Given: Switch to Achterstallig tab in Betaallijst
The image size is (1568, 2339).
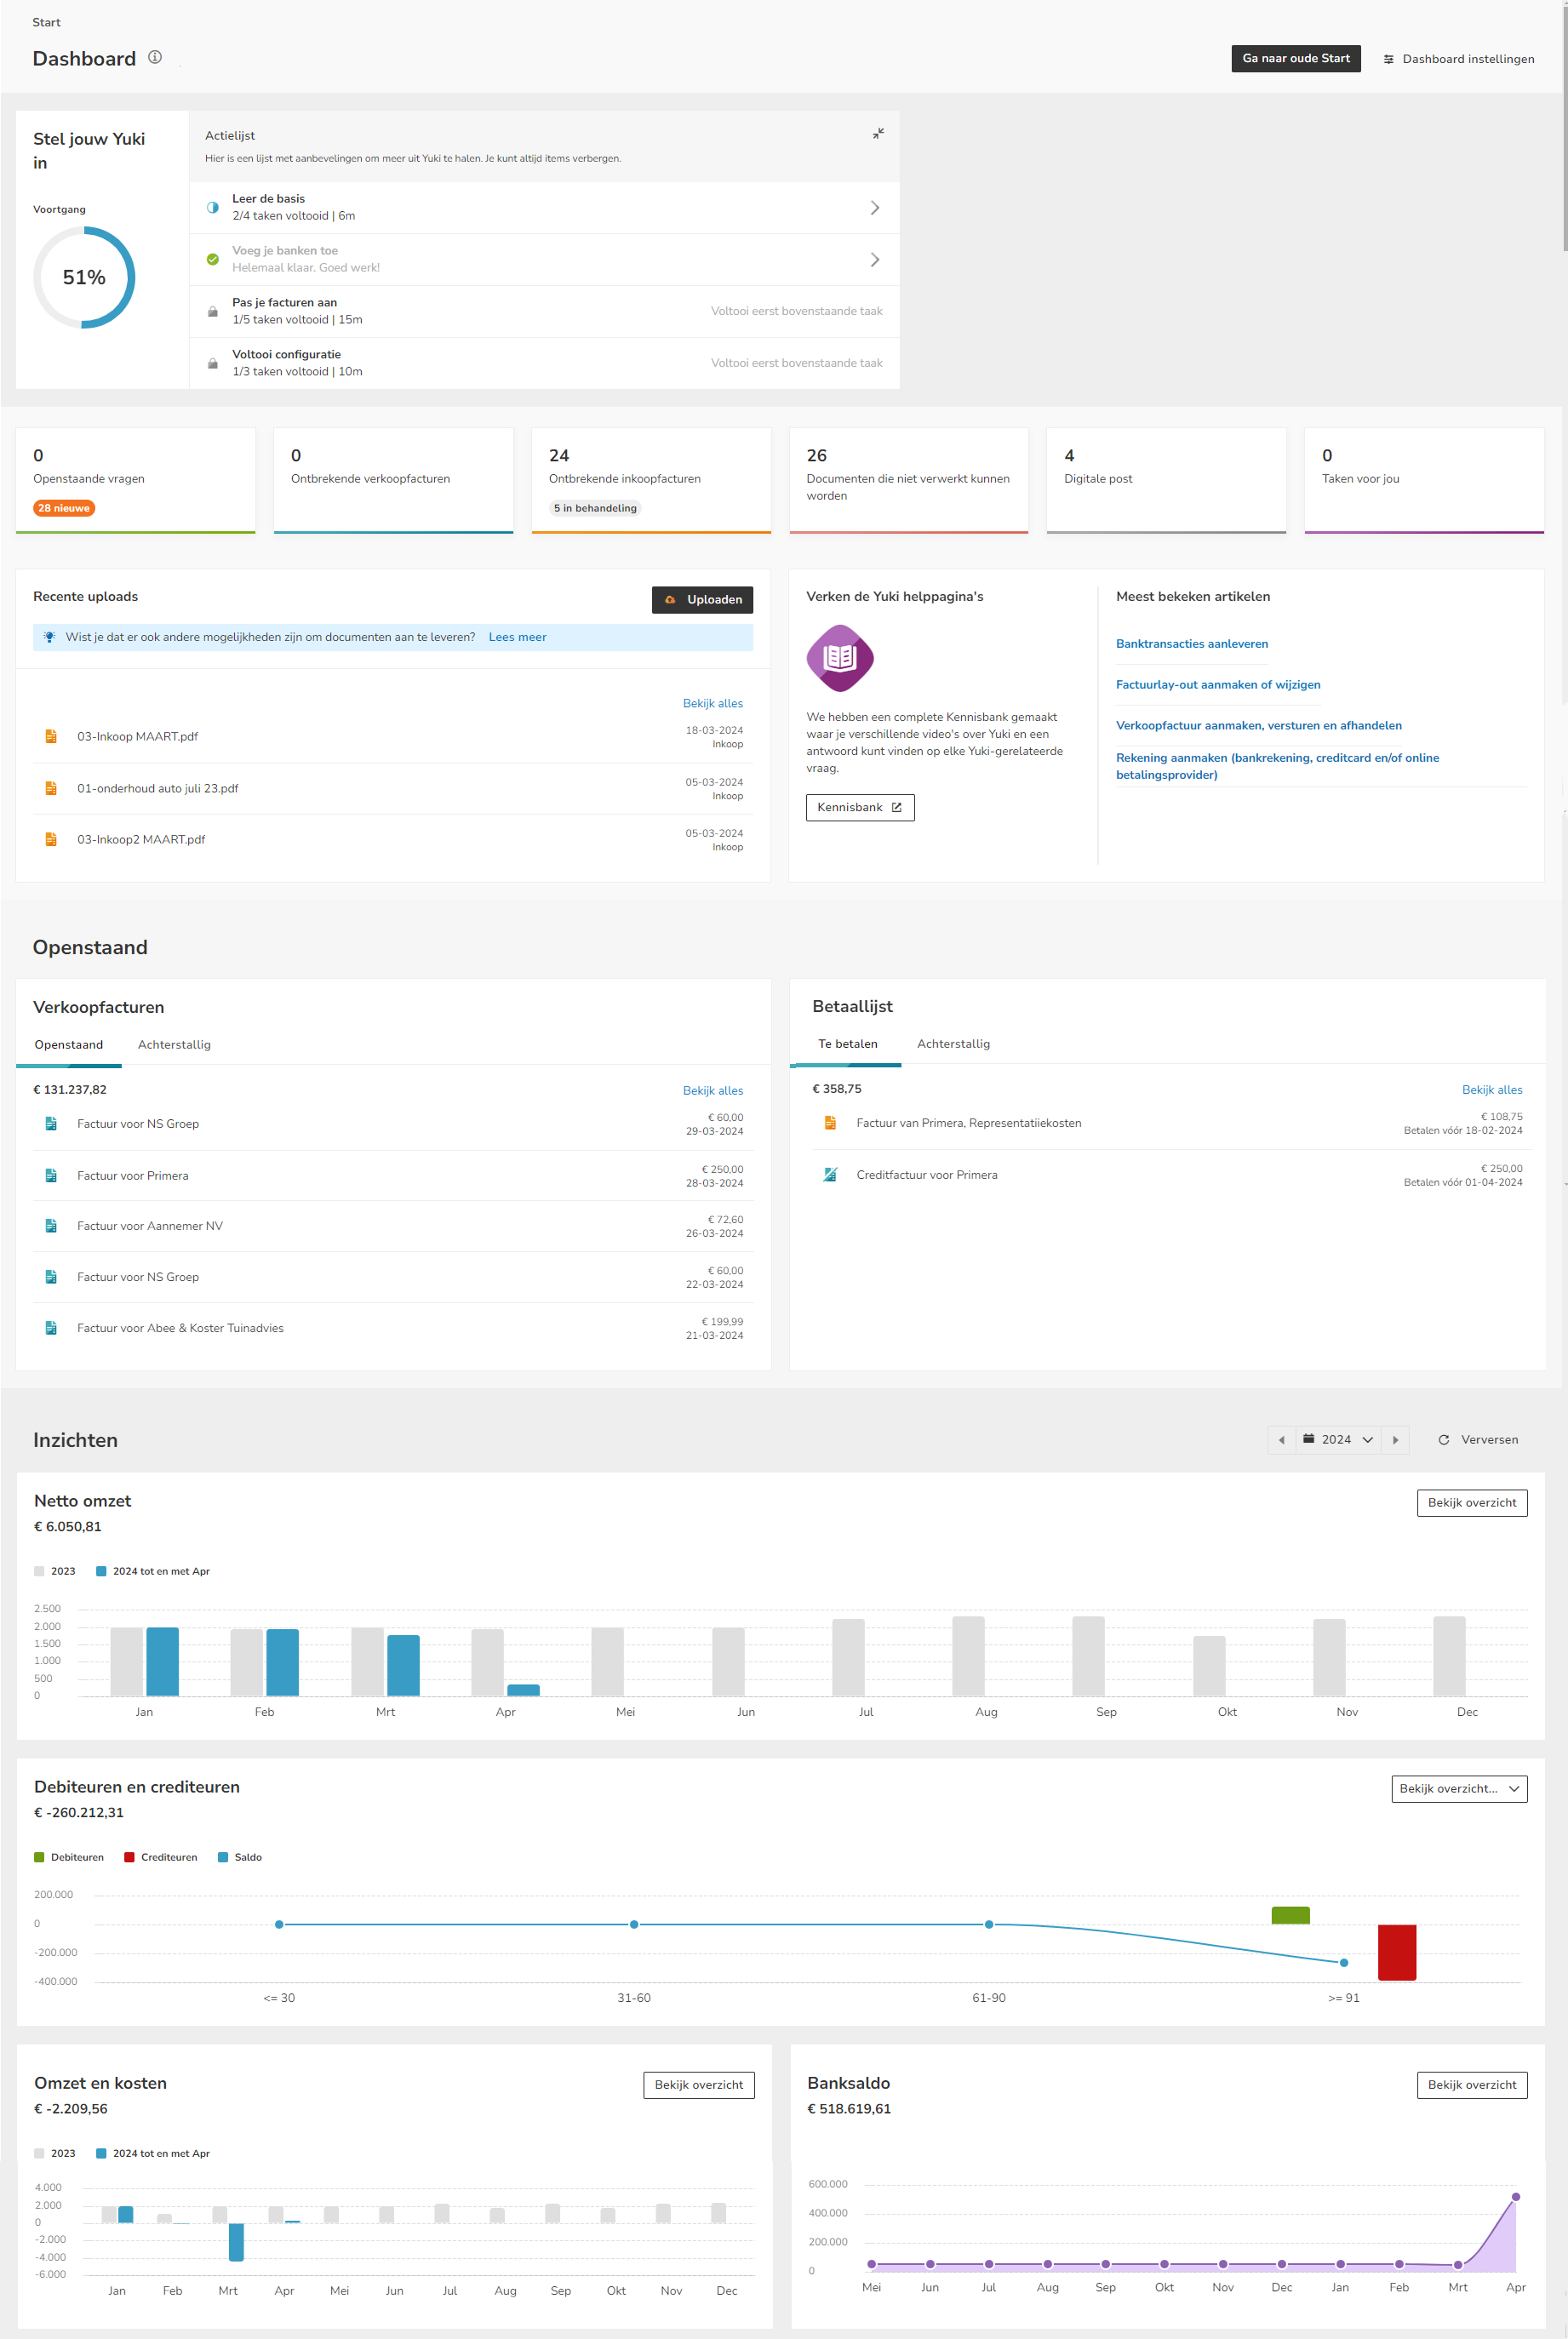Looking at the screenshot, I should (954, 1044).
